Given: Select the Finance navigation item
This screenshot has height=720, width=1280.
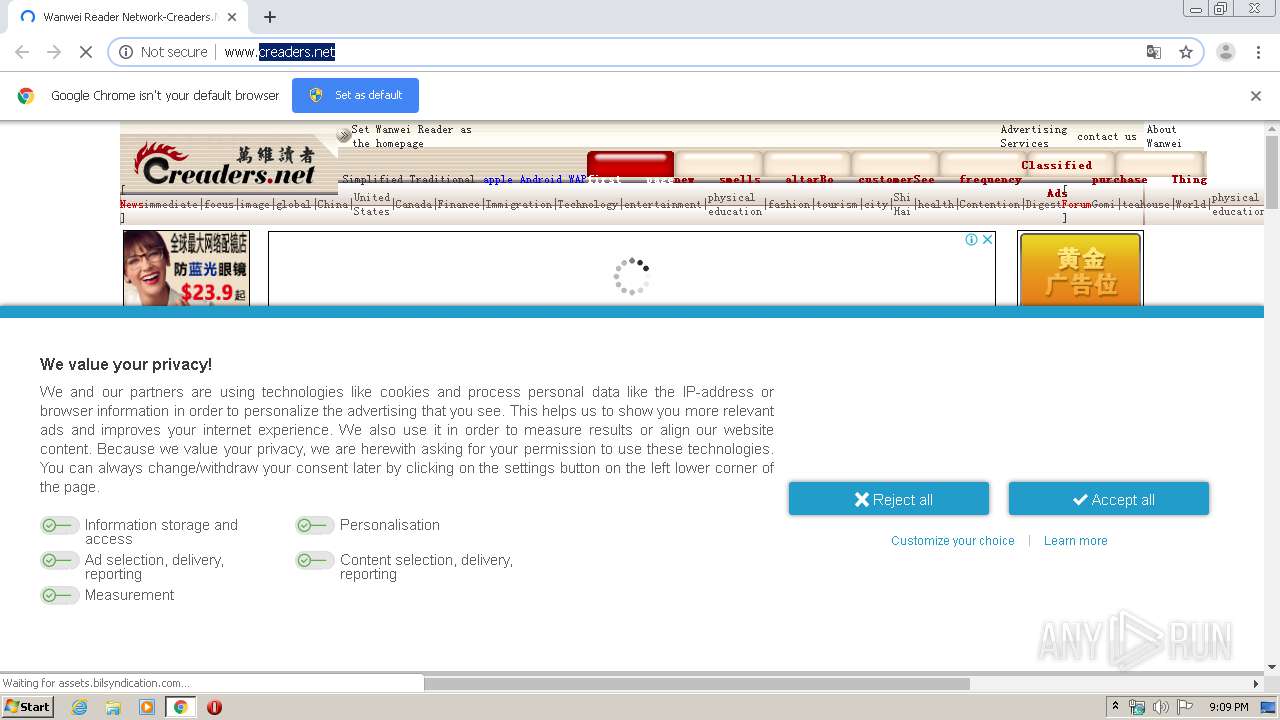Looking at the screenshot, I should 459,204.
